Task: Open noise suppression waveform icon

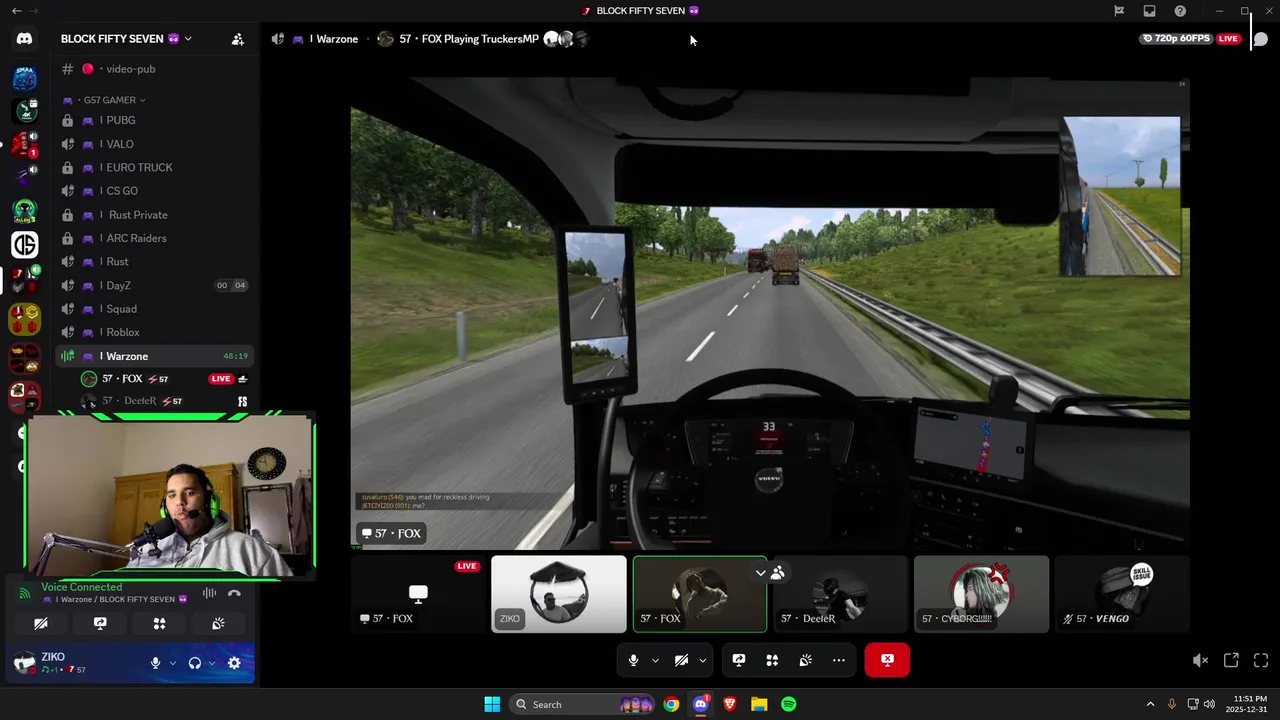Action: (209, 593)
